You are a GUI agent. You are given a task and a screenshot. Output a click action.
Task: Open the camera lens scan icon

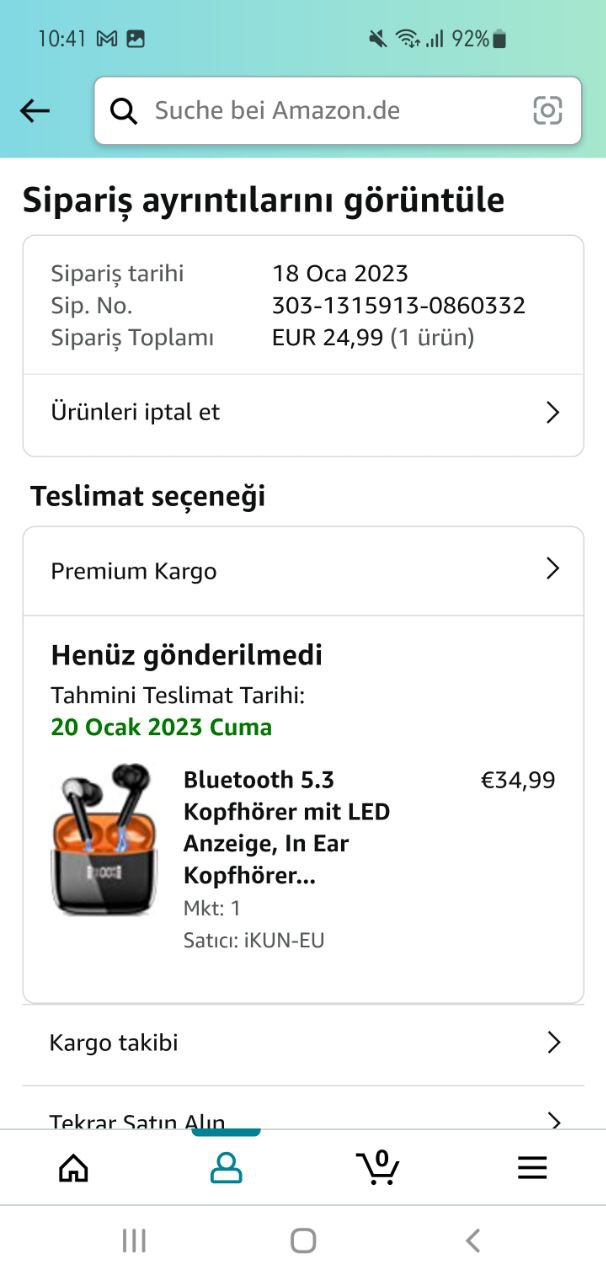point(547,111)
